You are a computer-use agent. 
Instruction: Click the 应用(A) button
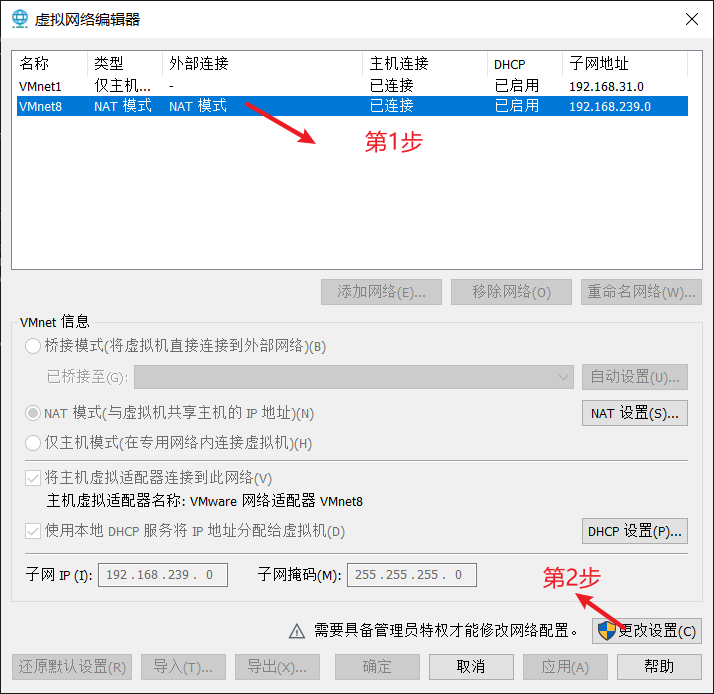565,667
